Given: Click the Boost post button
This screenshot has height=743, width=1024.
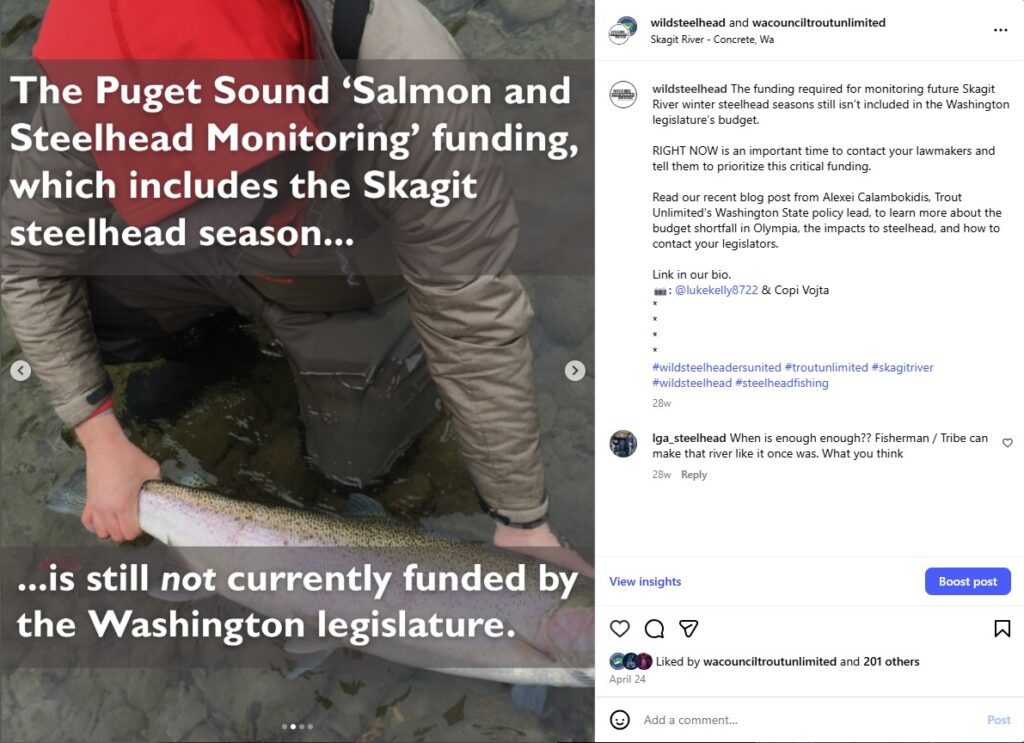Looking at the screenshot, I should (x=967, y=582).
